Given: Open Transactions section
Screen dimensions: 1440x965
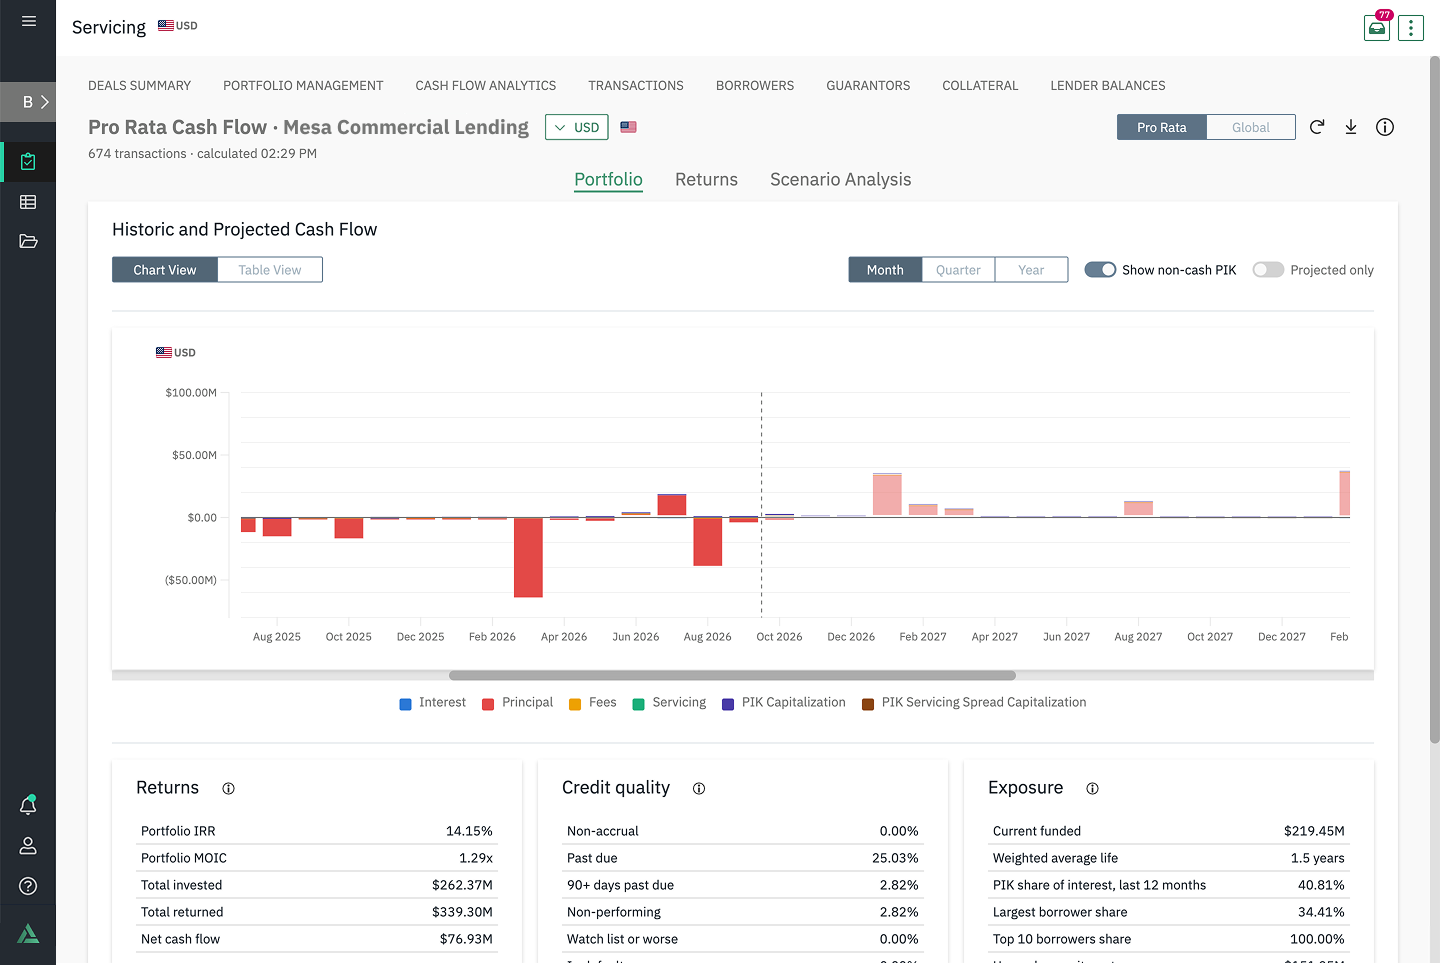Looking at the screenshot, I should pos(636,86).
